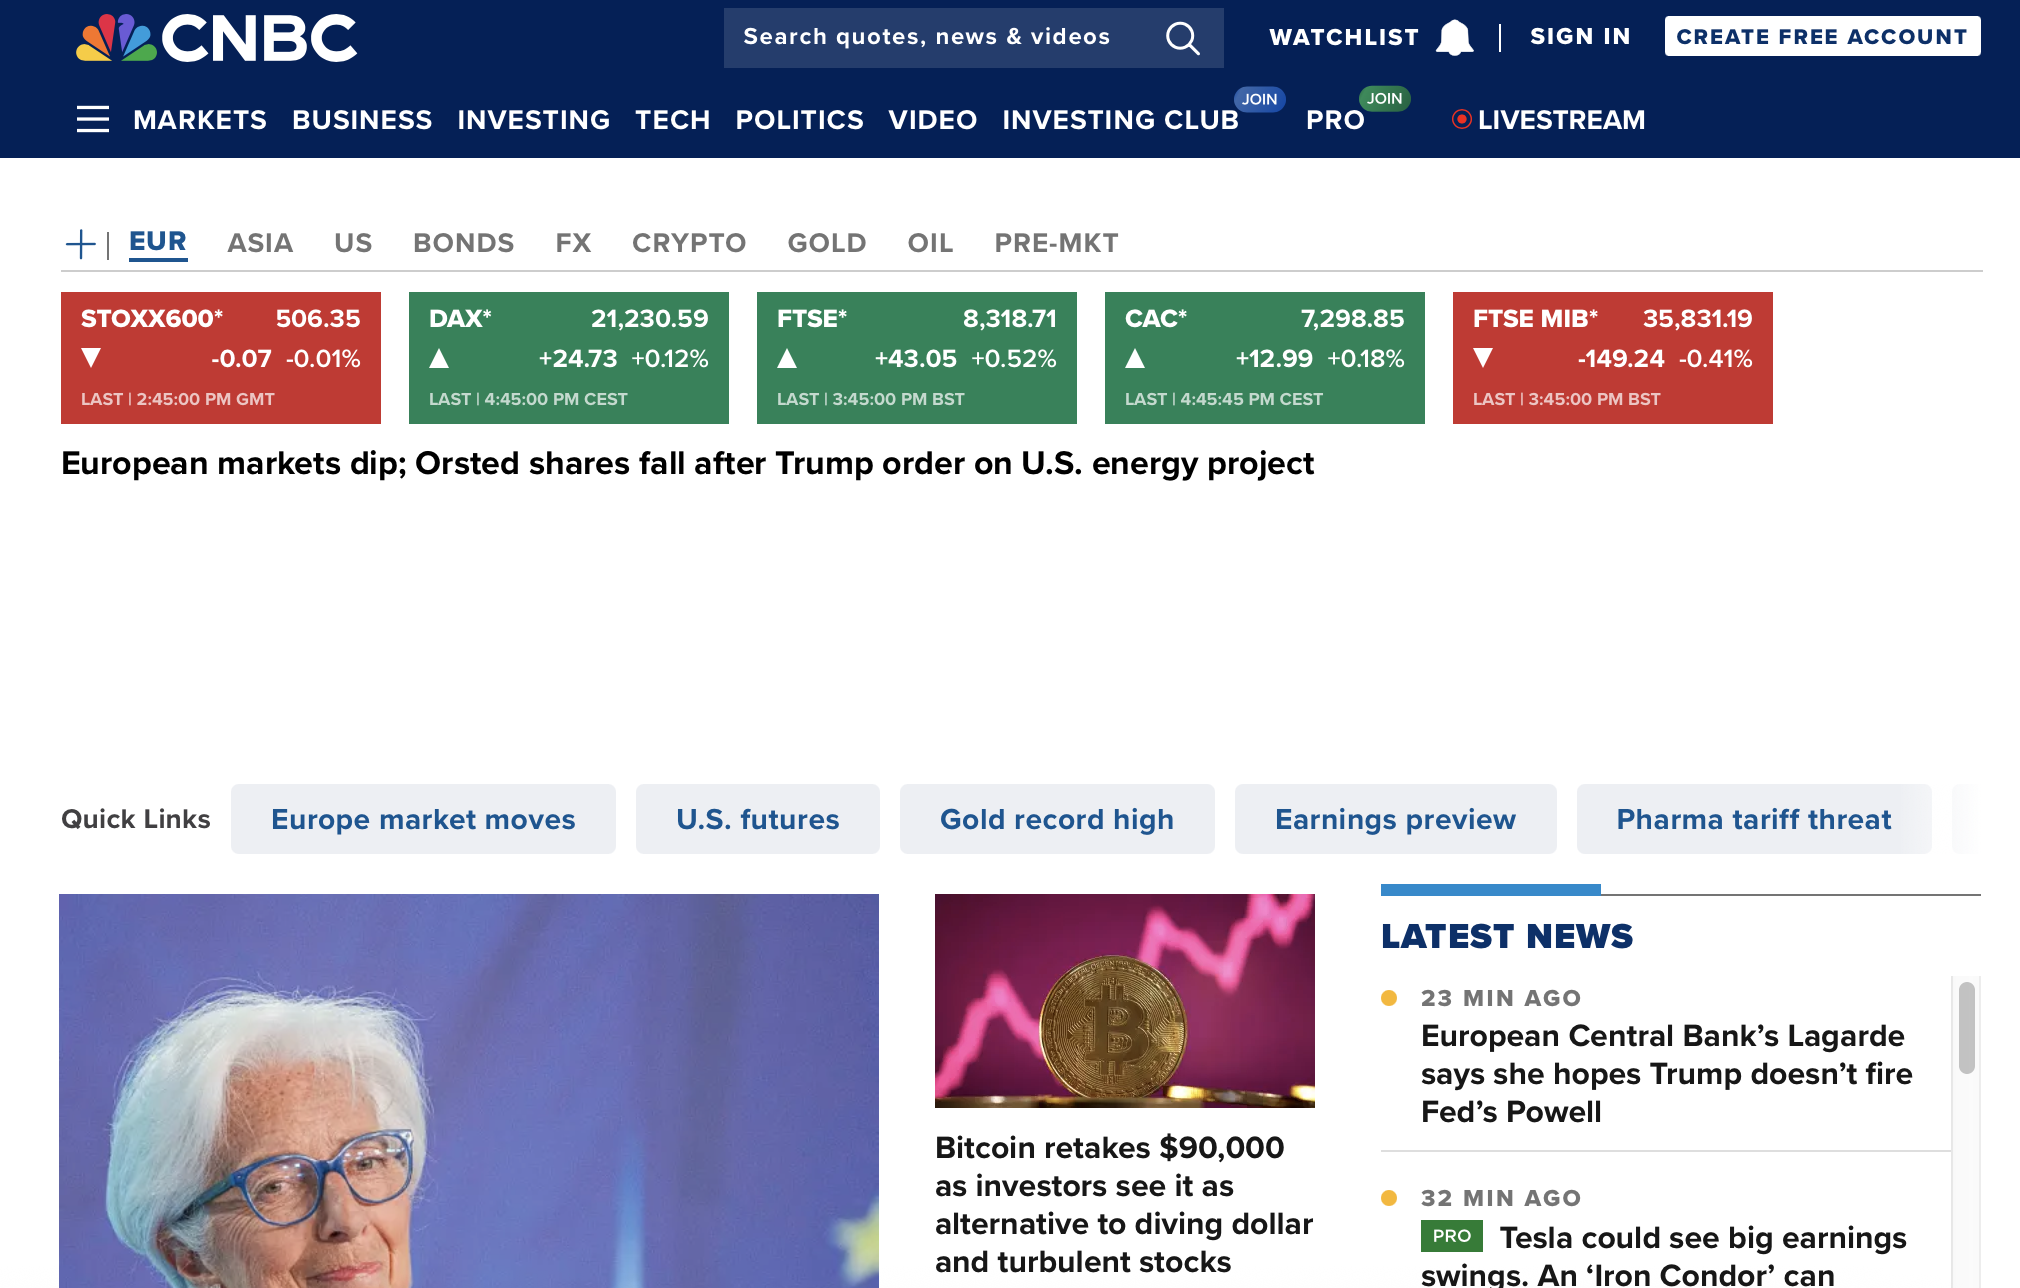
Task: Open the European markets dip headline
Action: 687,464
